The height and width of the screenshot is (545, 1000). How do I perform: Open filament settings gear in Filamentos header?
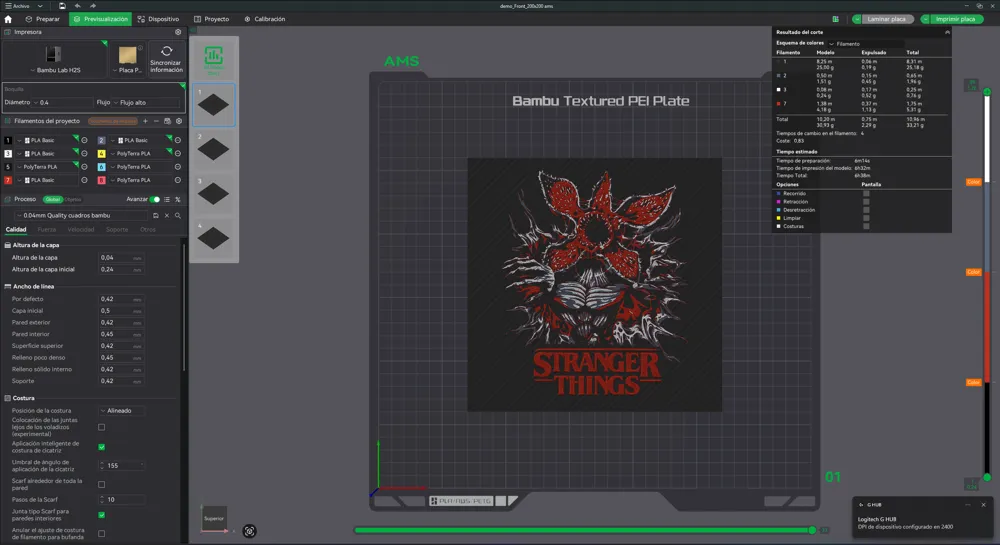coord(179,121)
